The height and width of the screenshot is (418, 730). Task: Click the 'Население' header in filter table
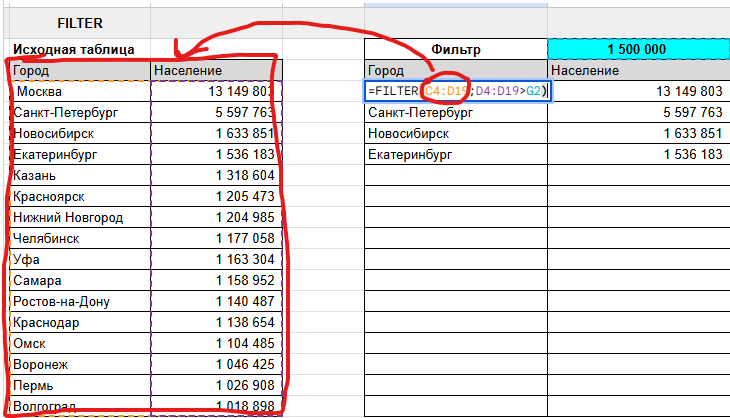click(638, 70)
